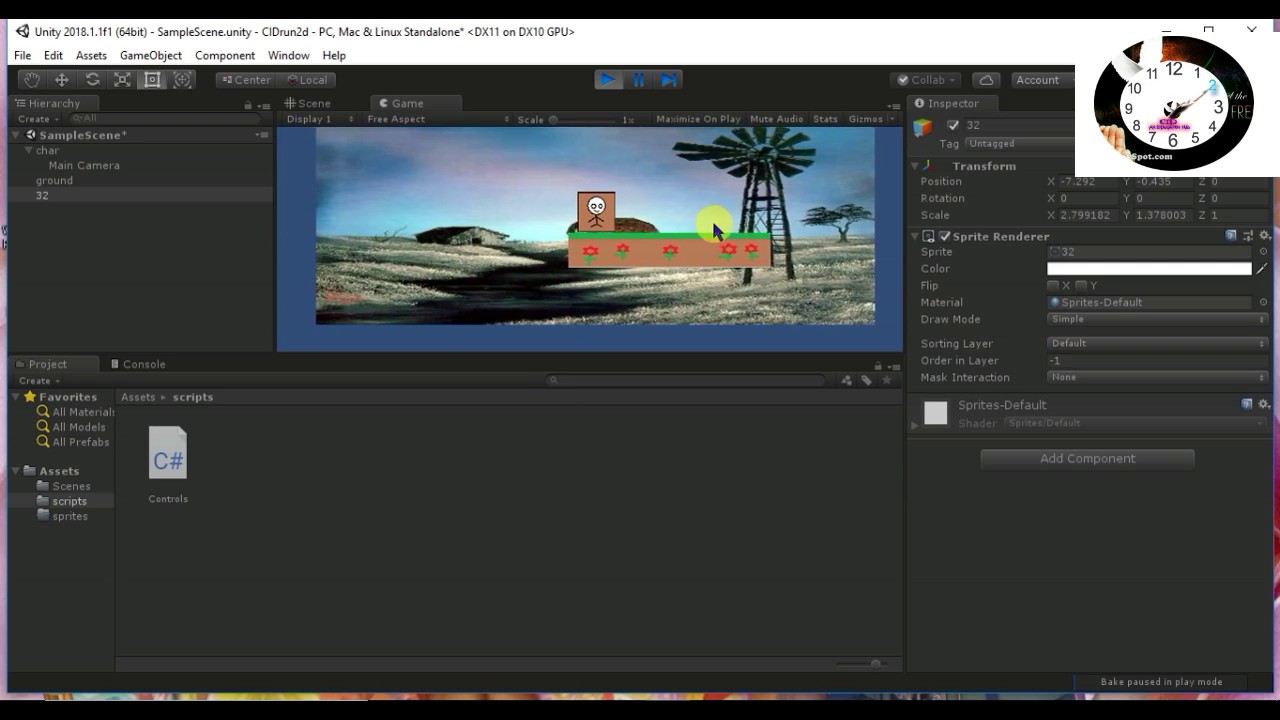Click the Stats button in Game view
The height and width of the screenshot is (720, 1280).
[x=825, y=119]
